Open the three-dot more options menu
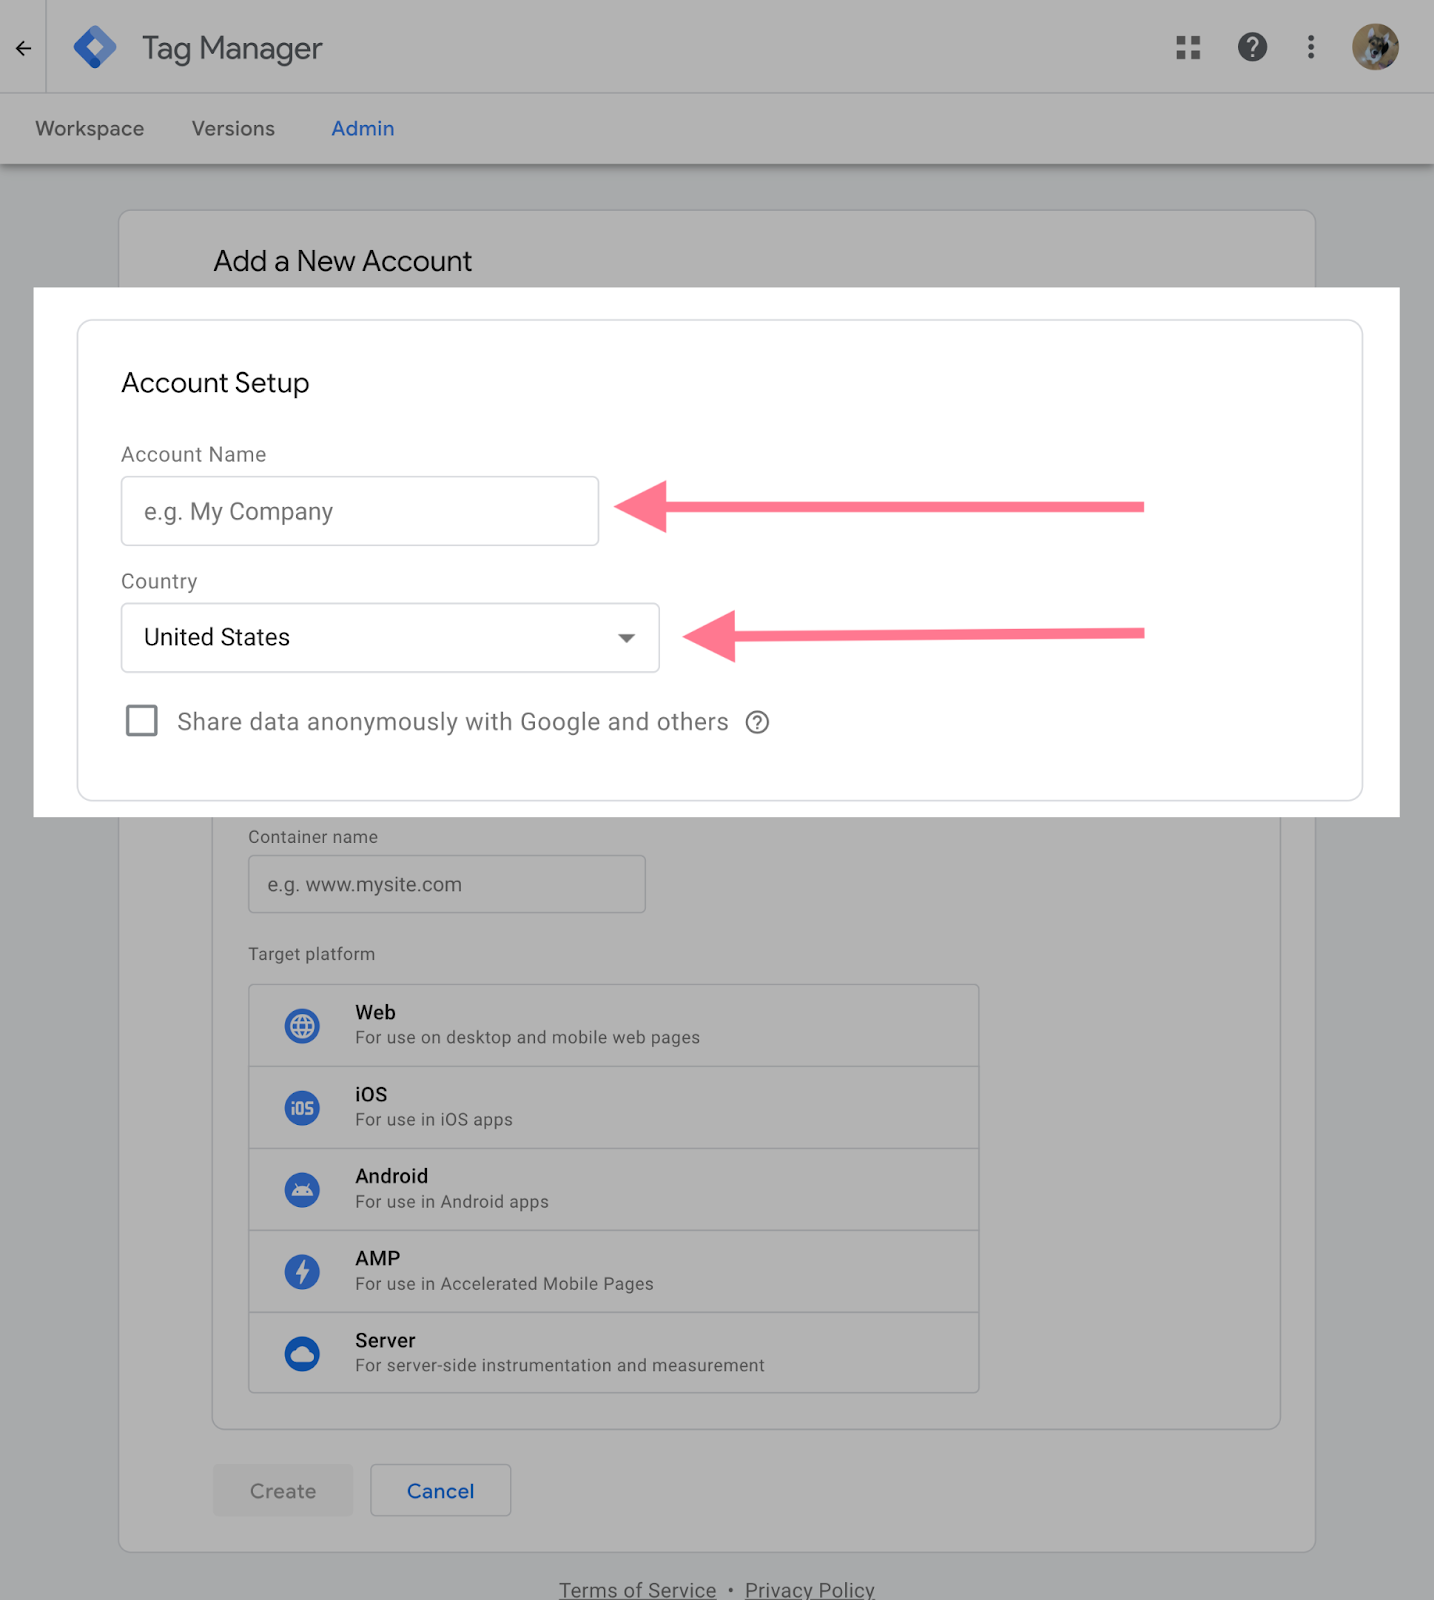 1310,47
